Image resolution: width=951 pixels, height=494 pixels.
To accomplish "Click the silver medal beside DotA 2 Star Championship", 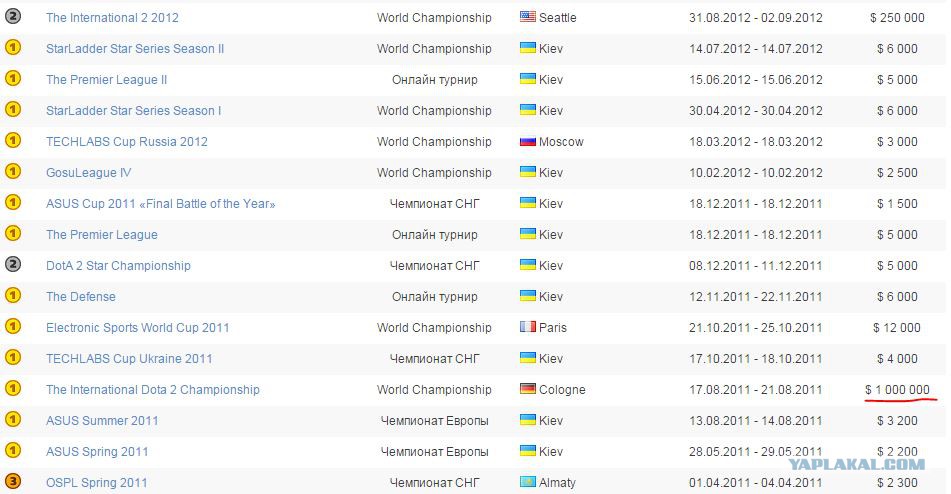I will 13,265.
